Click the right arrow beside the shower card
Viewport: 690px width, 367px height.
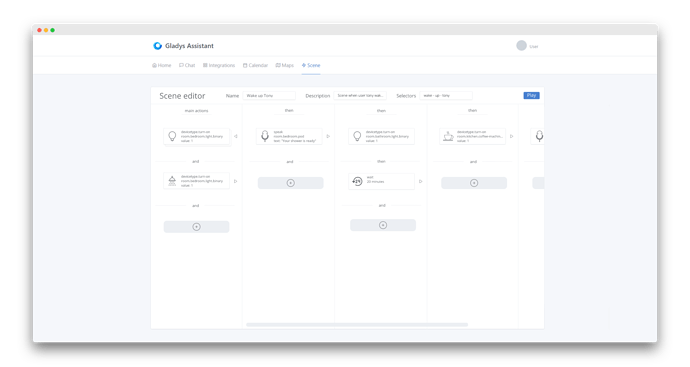click(x=235, y=181)
